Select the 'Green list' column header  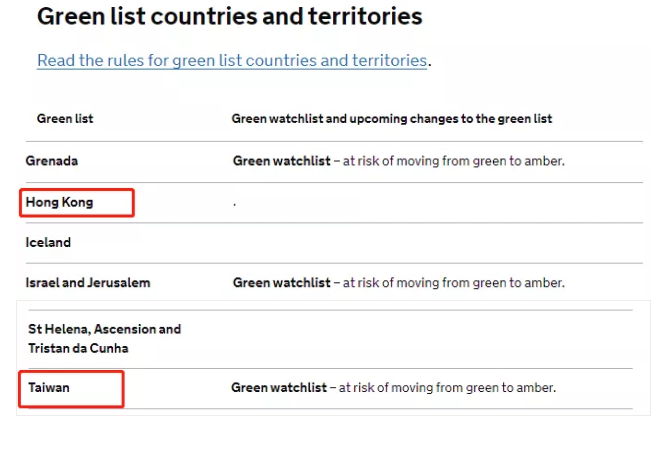click(65, 118)
